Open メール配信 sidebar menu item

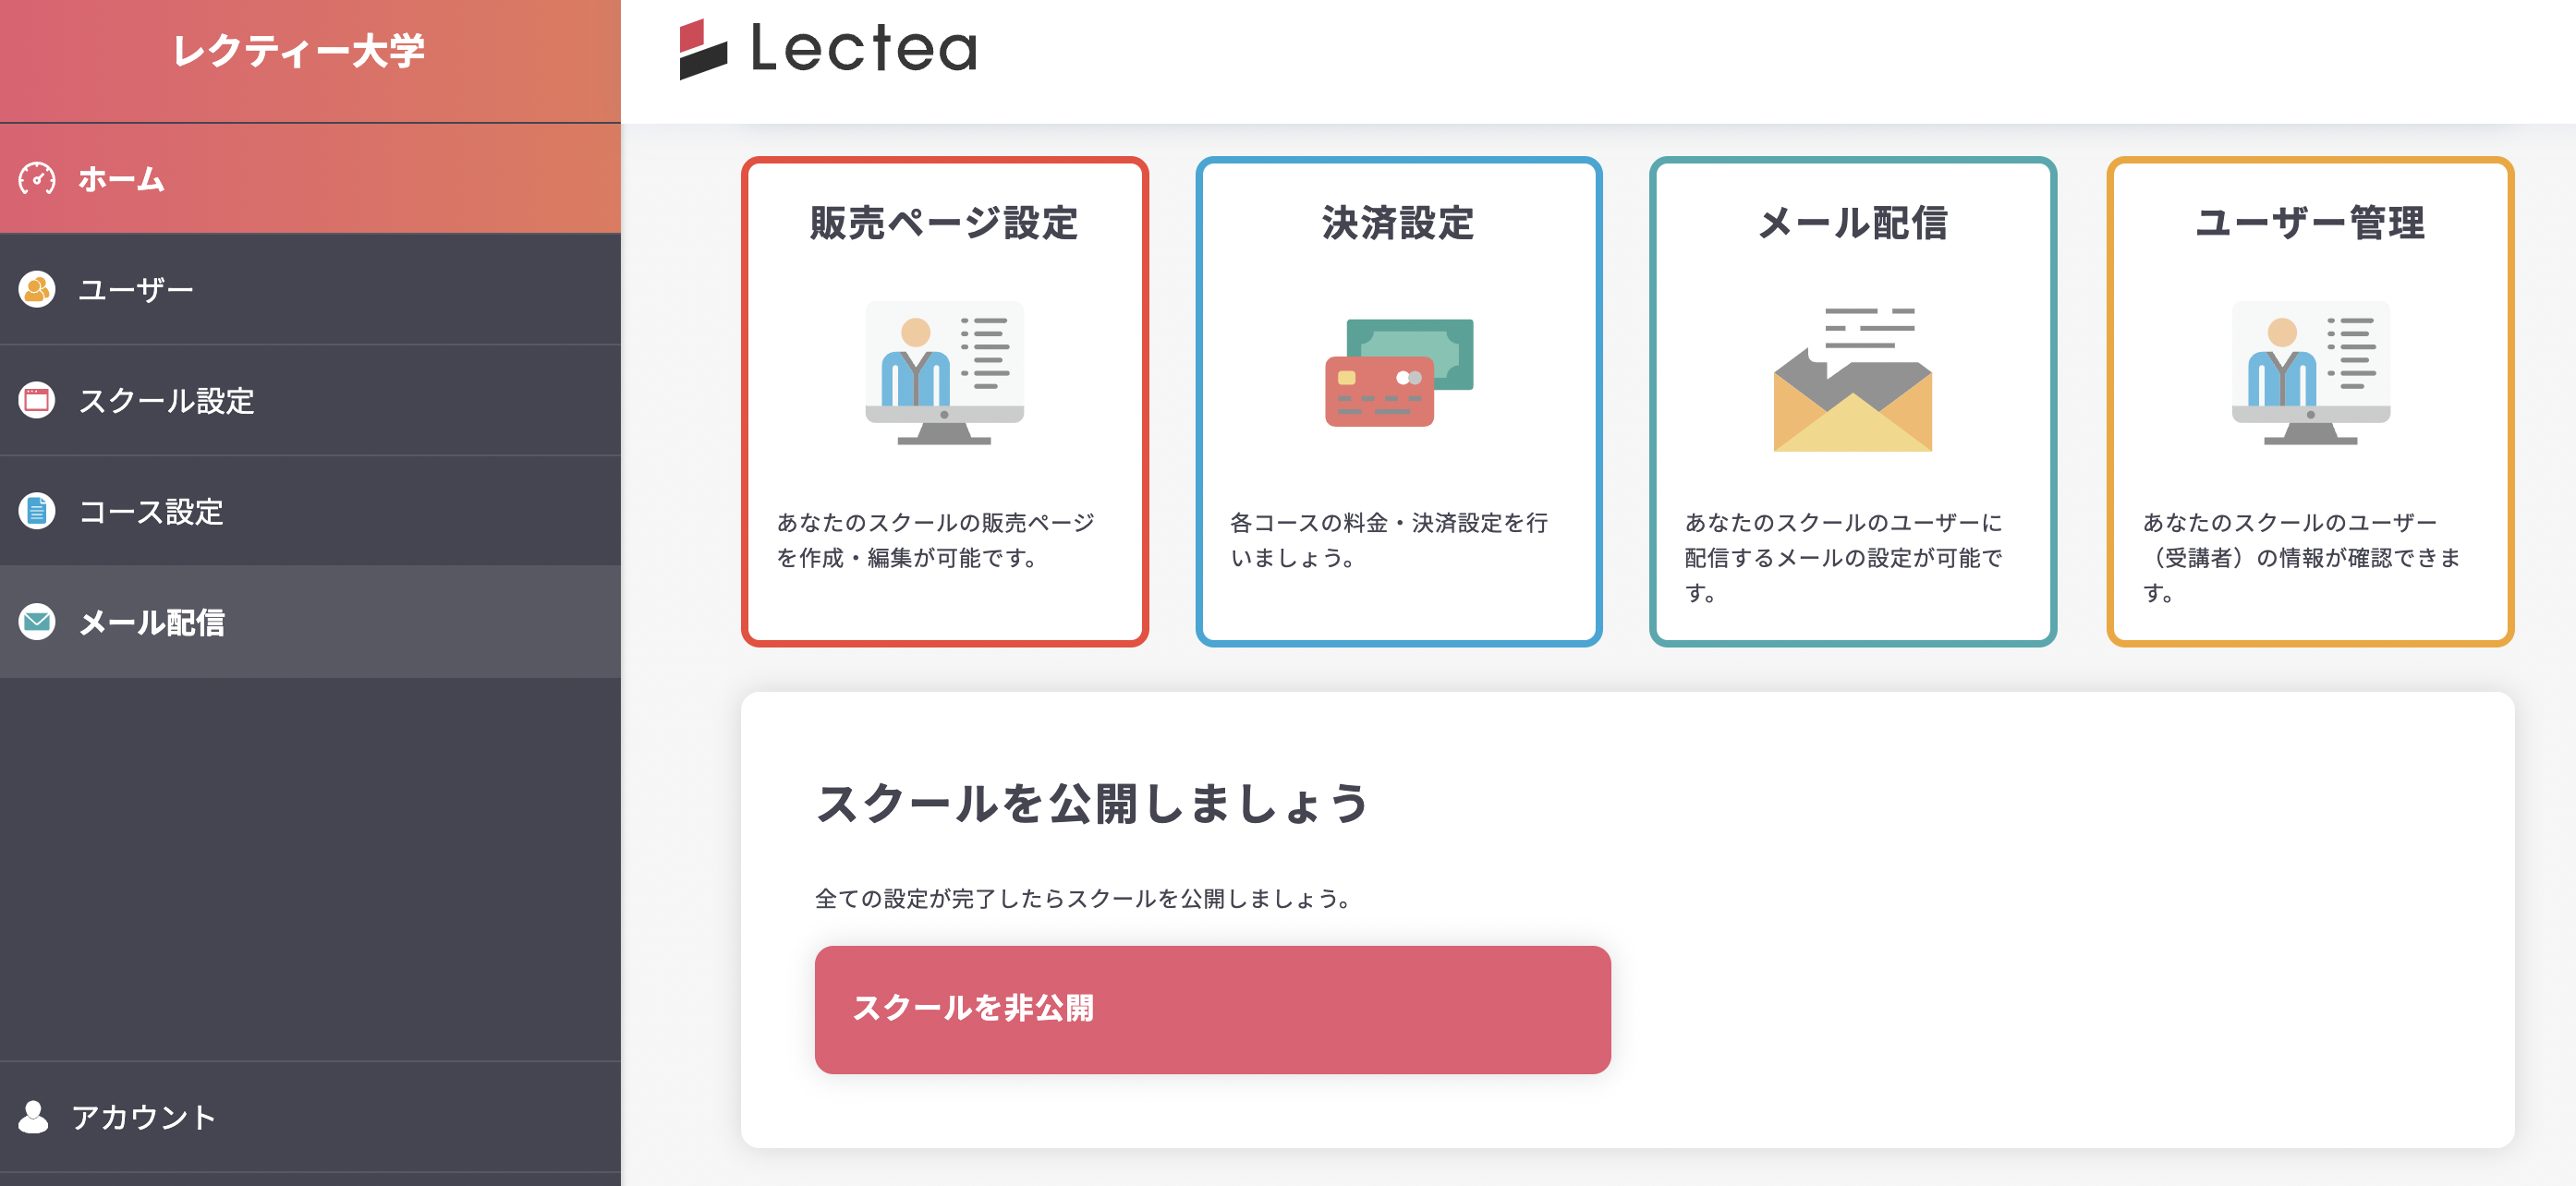click(152, 622)
